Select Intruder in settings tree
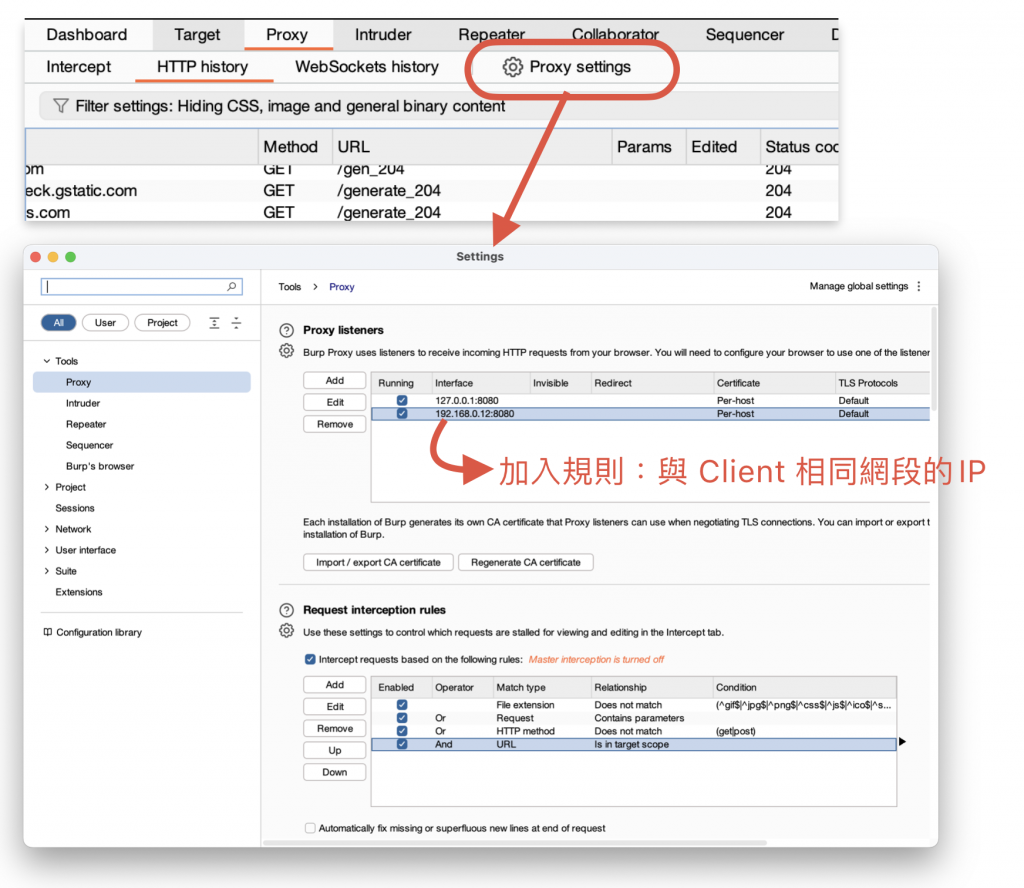The image size is (1024, 888). point(83,404)
